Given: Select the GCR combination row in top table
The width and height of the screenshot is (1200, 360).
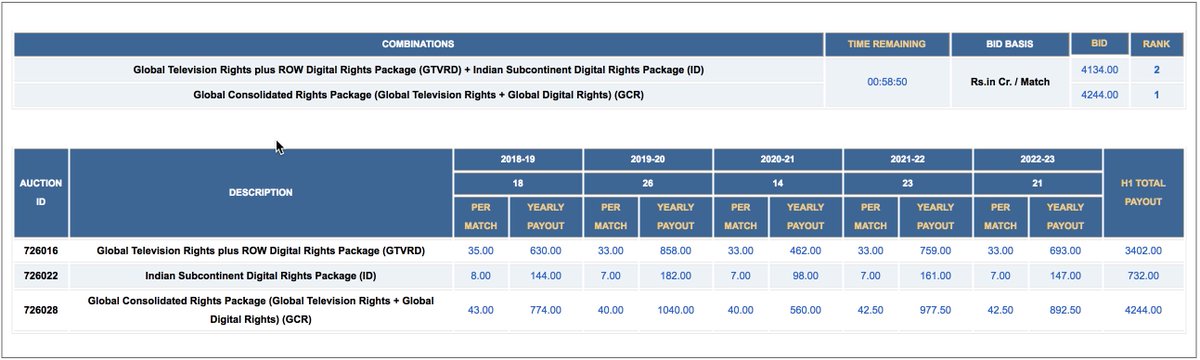Looking at the screenshot, I should click(x=418, y=95).
